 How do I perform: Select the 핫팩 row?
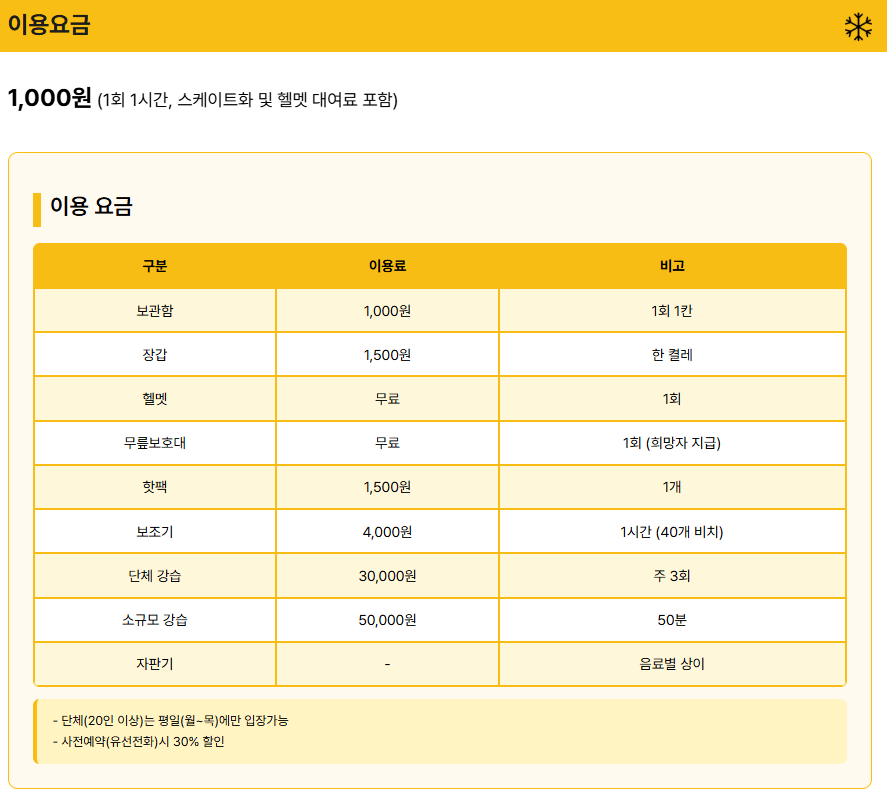155,487
